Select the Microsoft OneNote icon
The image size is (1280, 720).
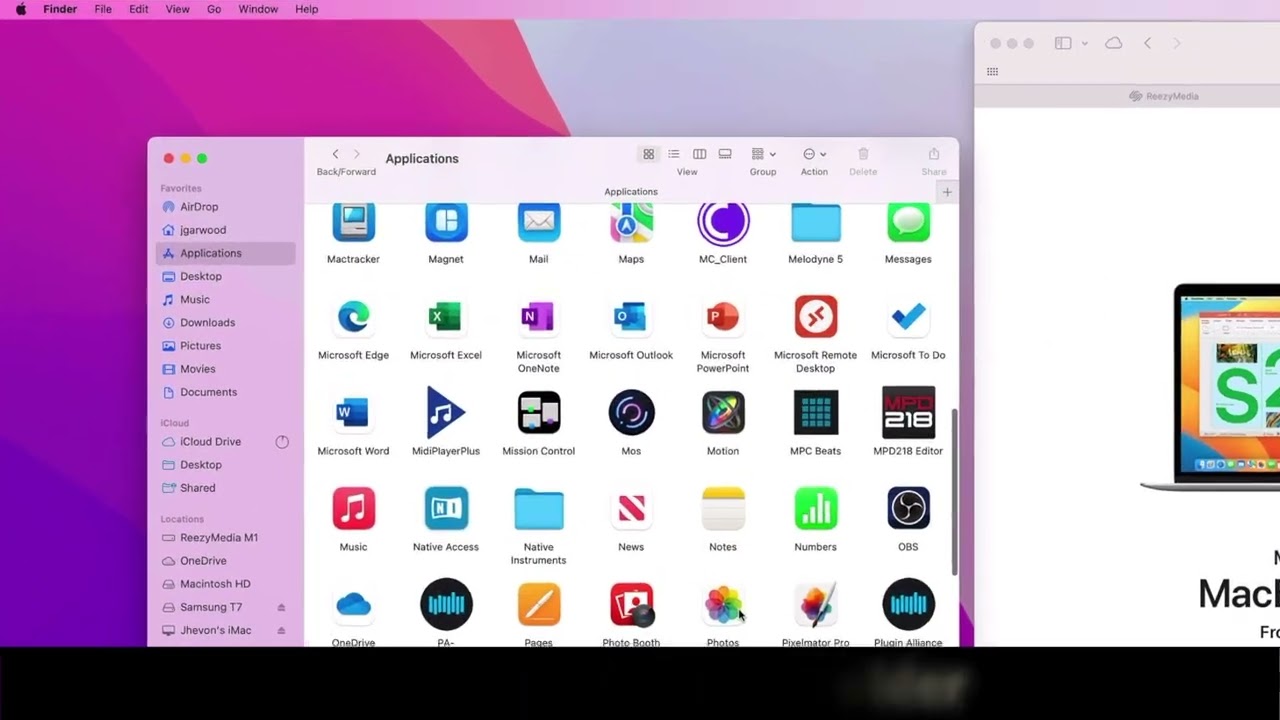[x=539, y=317]
